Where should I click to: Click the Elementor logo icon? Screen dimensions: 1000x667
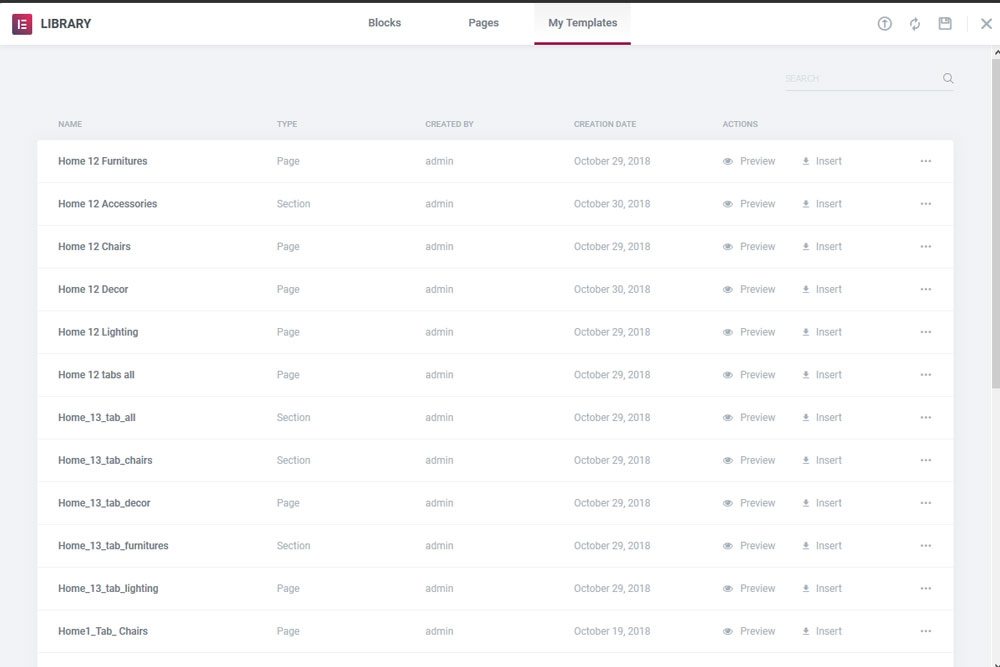pyautogui.click(x=22, y=24)
